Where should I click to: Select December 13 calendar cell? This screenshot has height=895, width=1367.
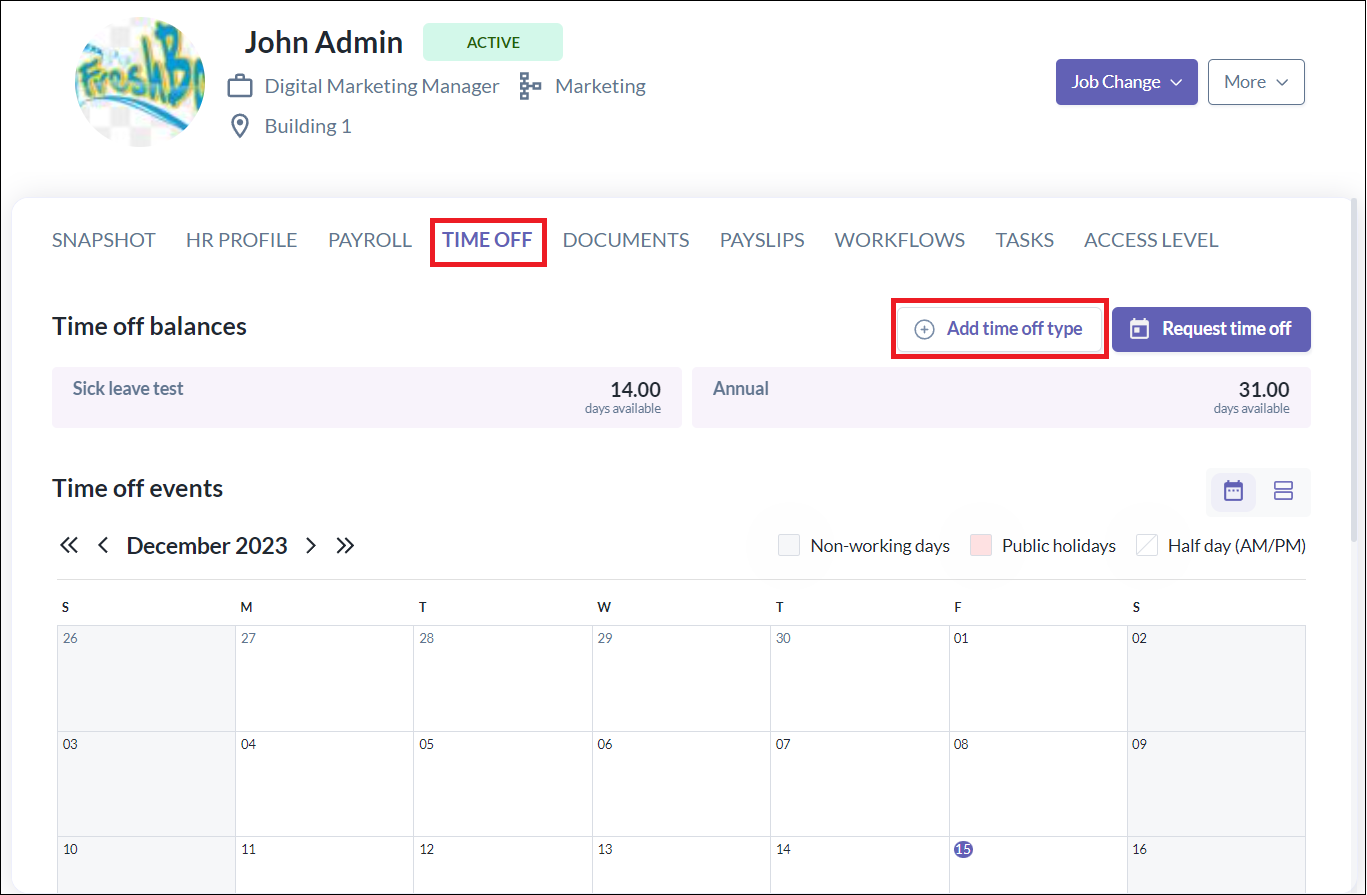coord(681,865)
